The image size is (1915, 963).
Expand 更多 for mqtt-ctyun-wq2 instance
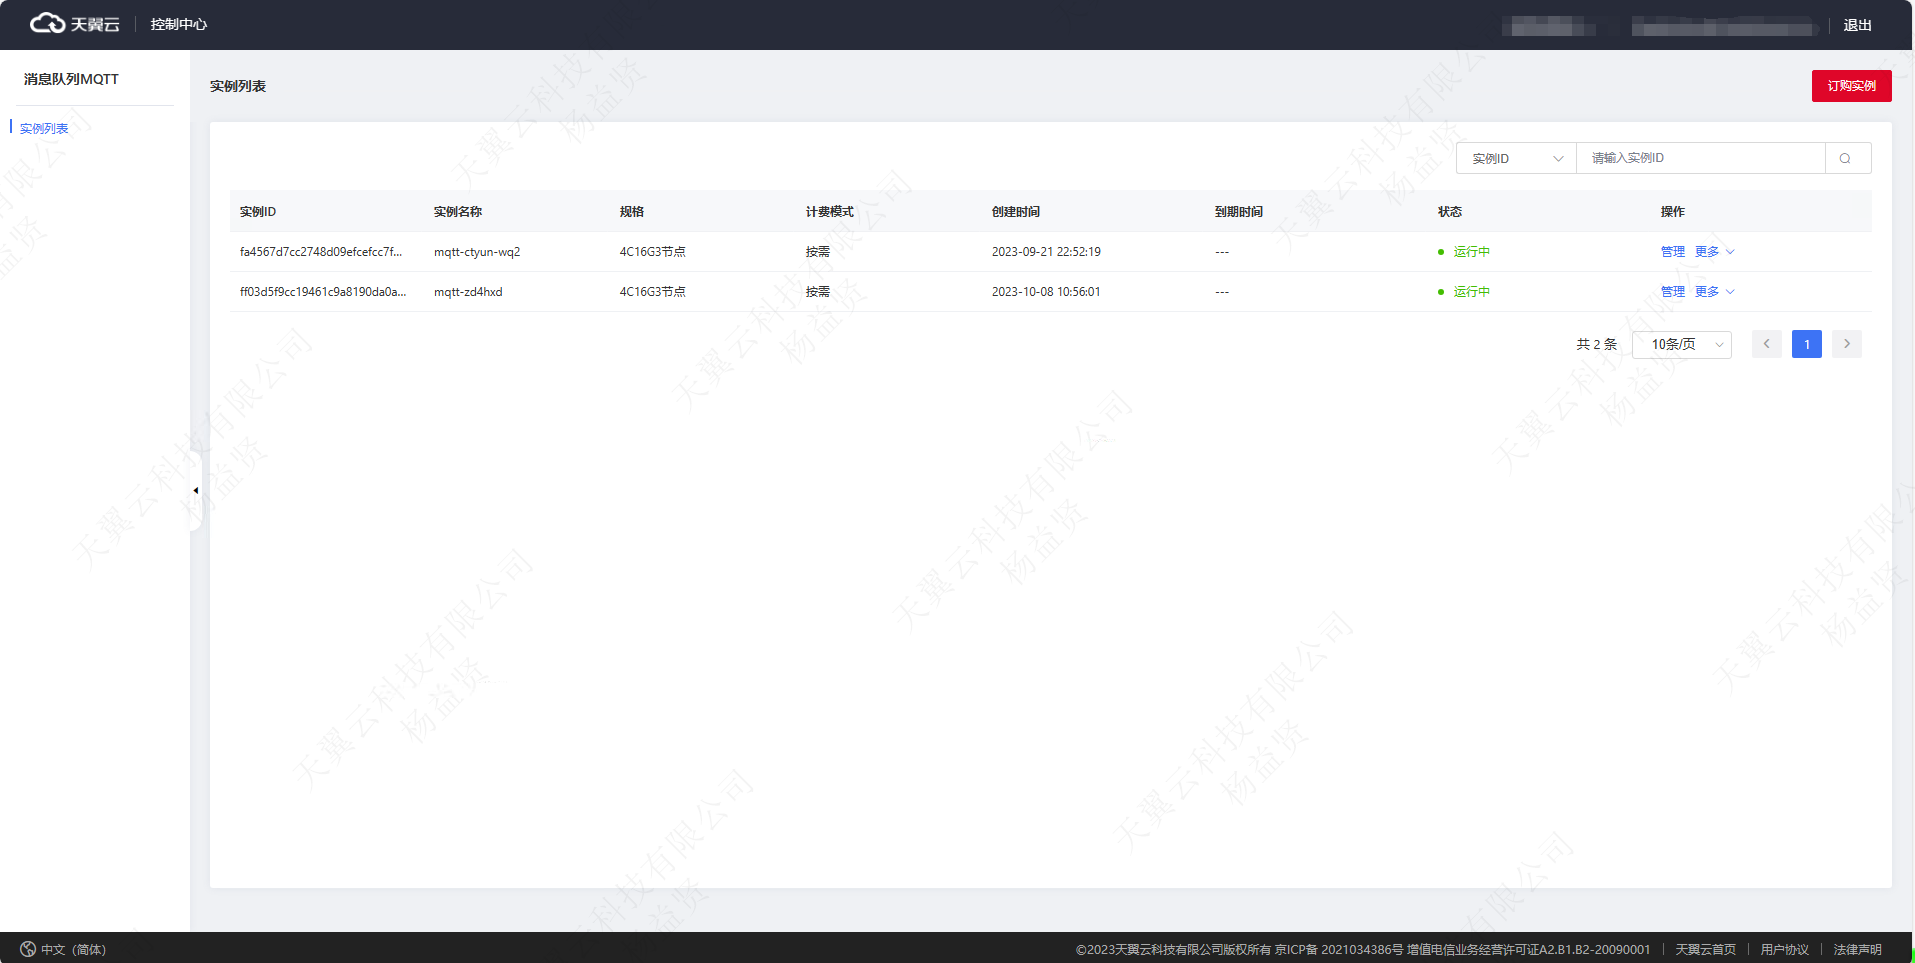(1715, 252)
